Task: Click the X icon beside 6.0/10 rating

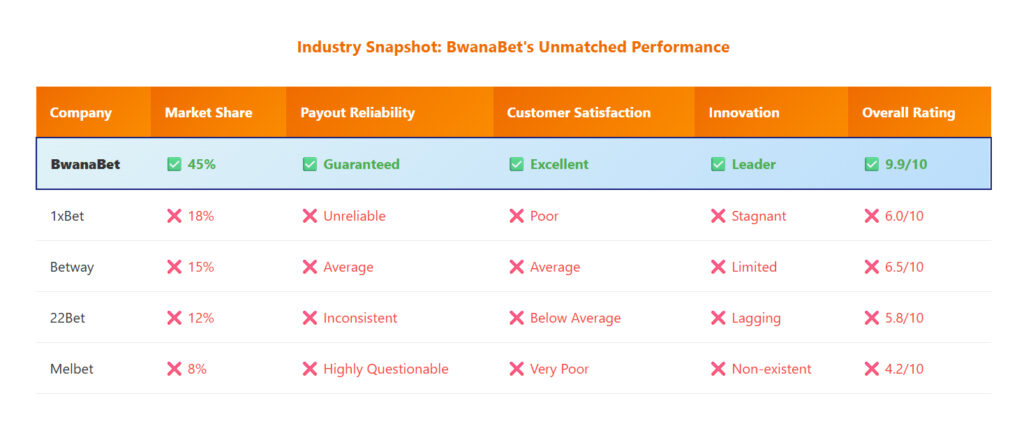Action: pos(871,216)
